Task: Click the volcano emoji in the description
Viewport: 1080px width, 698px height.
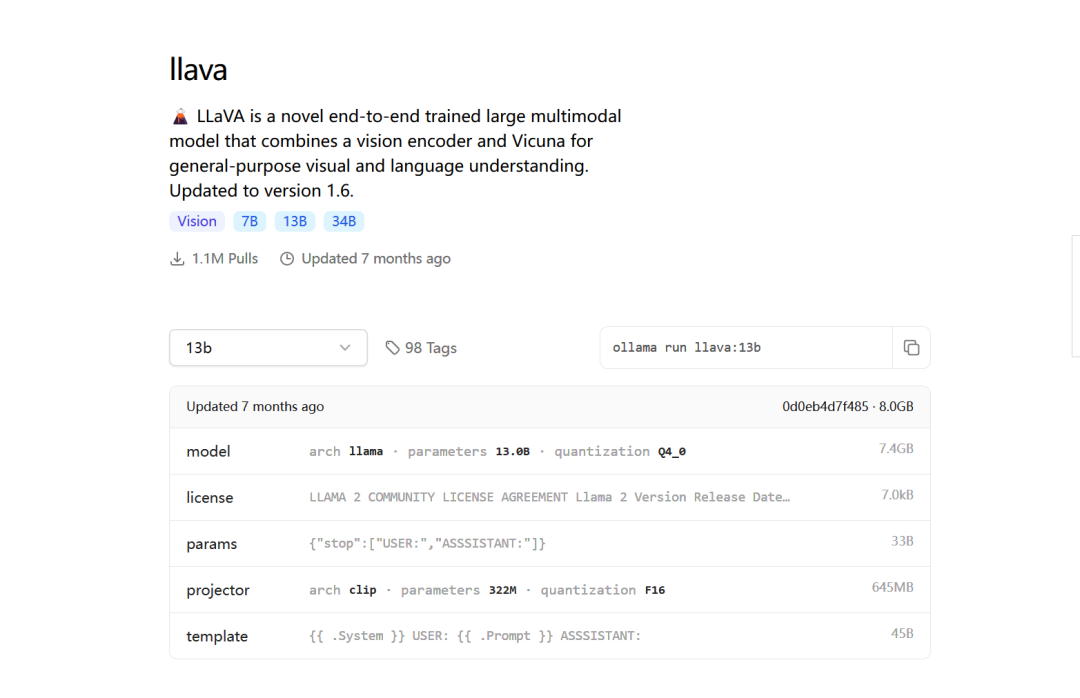Action: tap(180, 117)
